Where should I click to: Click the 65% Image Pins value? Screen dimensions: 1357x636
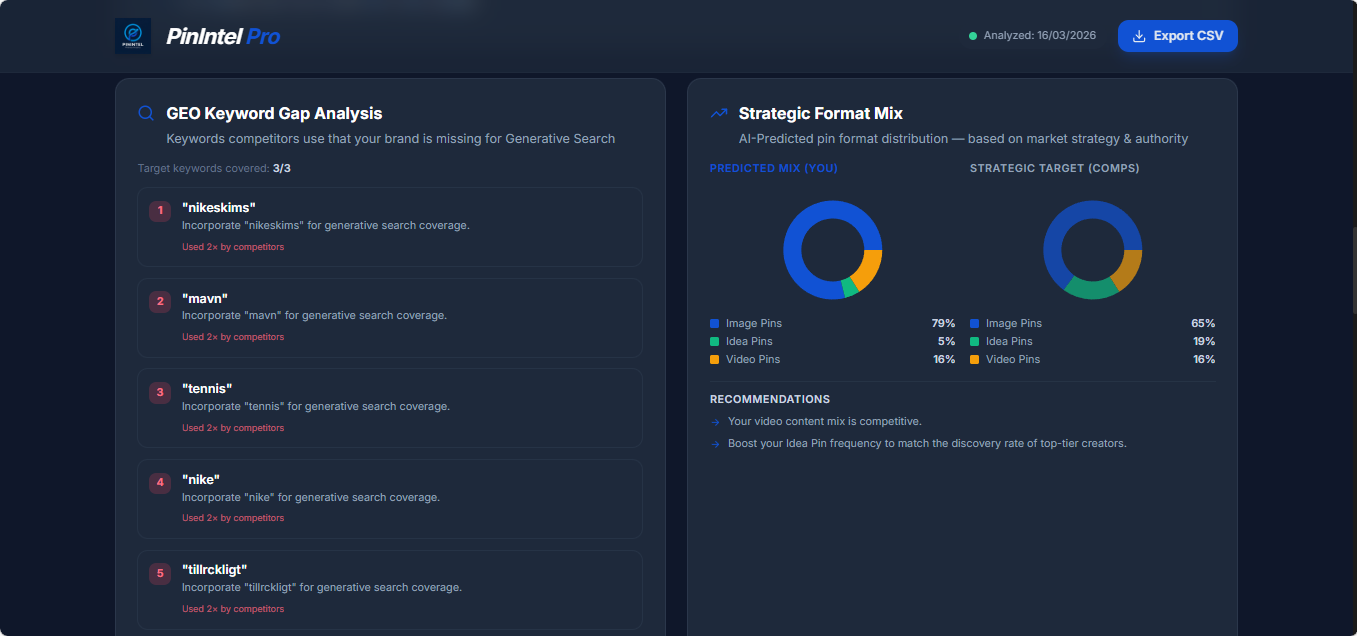pyautogui.click(x=1203, y=324)
